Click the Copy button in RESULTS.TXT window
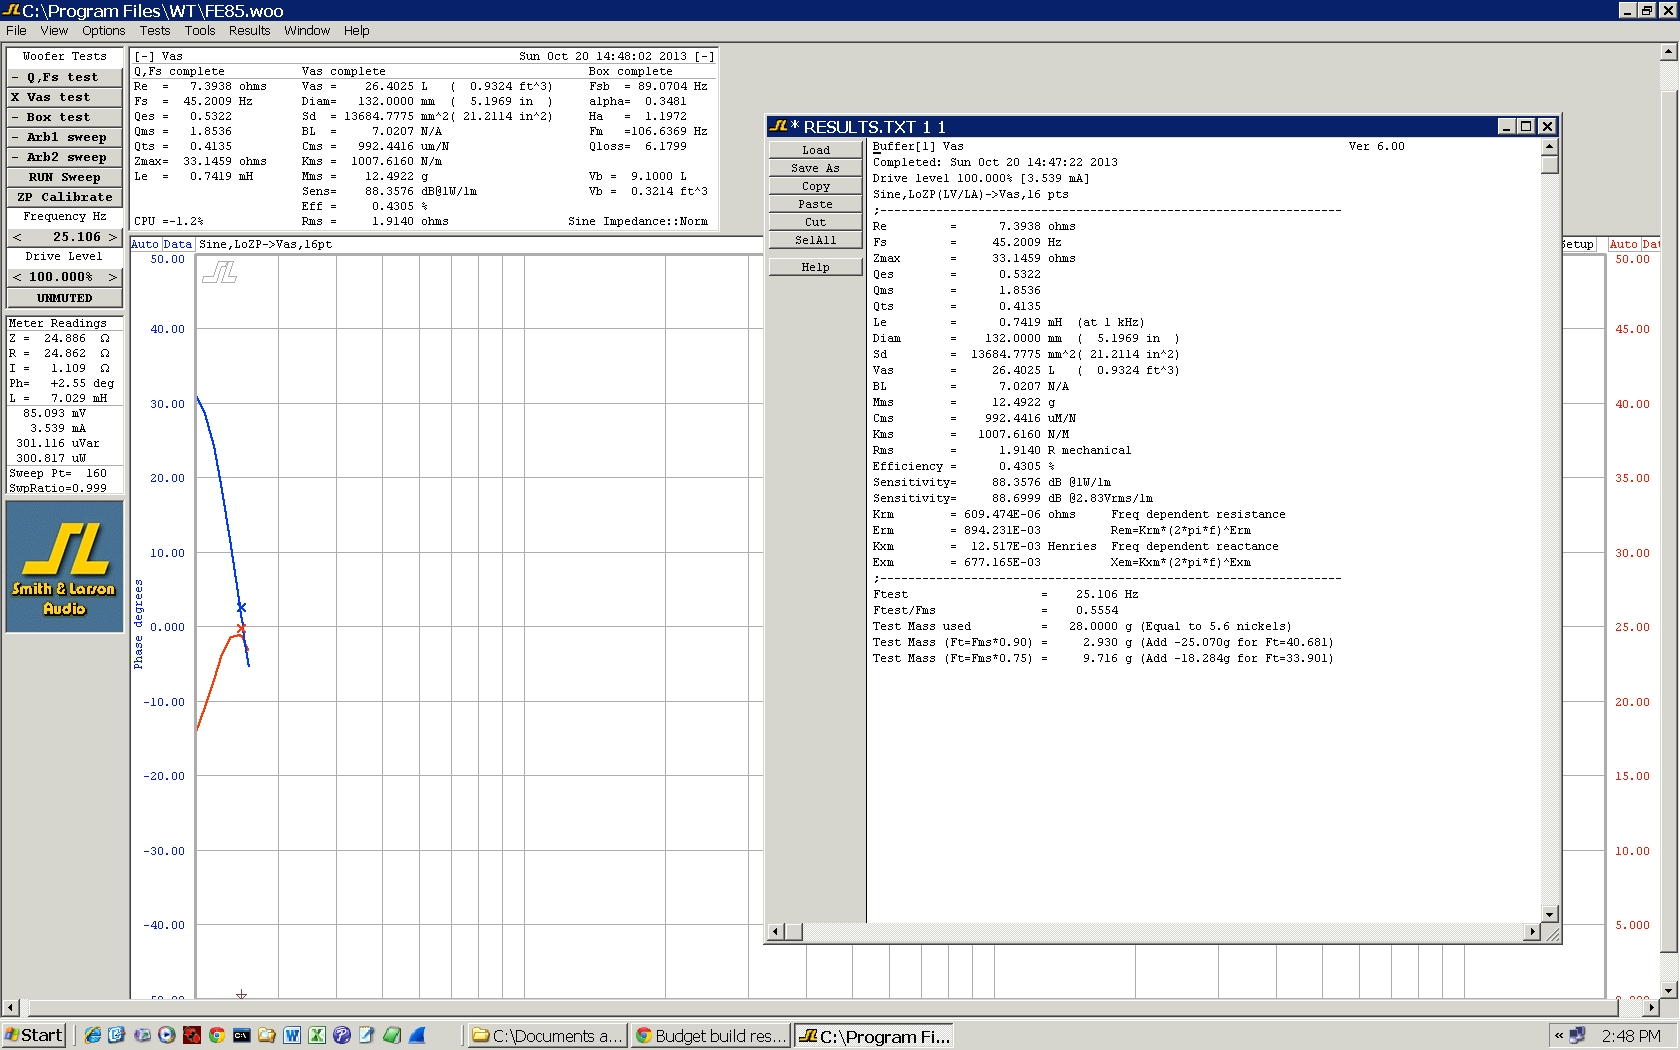The width and height of the screenshot is (1680, 1050). click(815, 186)
